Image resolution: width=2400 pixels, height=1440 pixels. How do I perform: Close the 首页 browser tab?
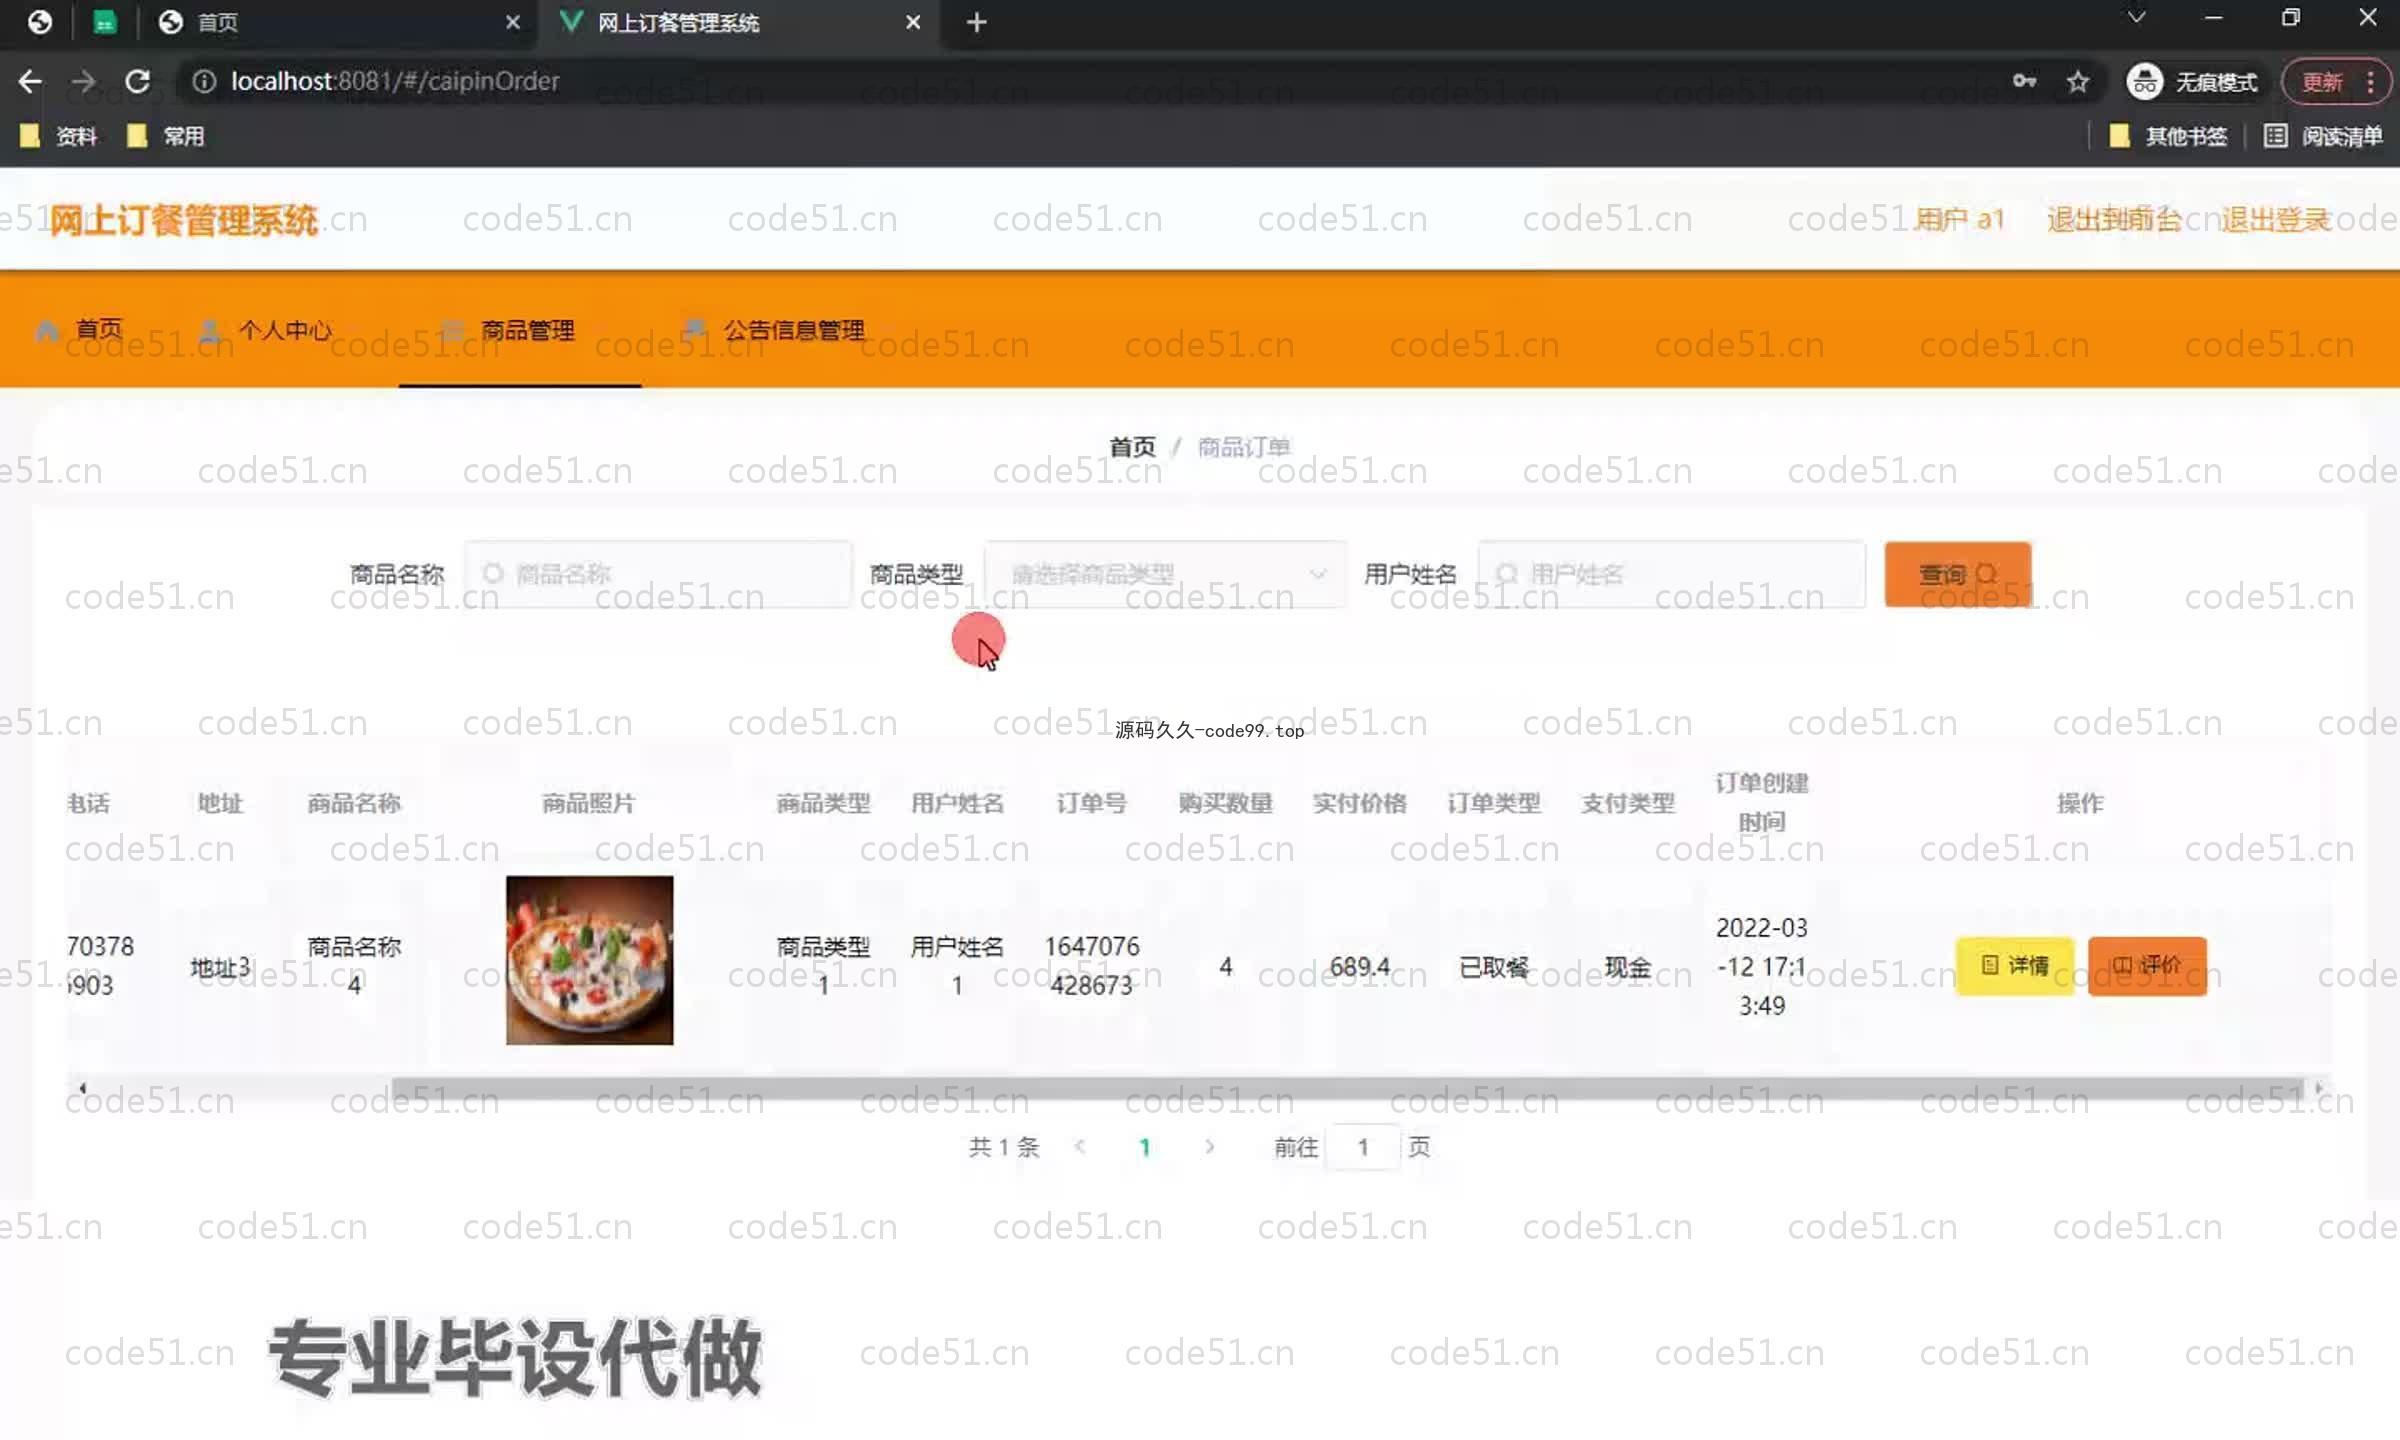[513, 22]
